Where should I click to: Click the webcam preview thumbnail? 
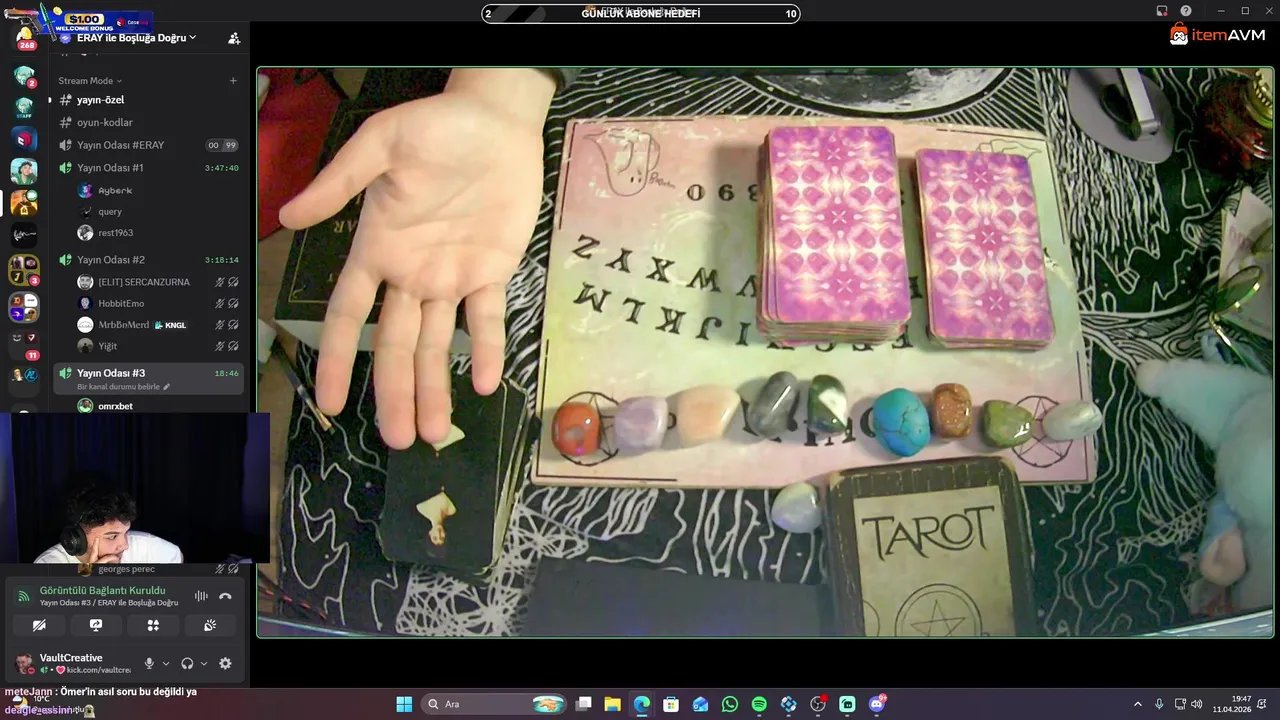[135, 489]
